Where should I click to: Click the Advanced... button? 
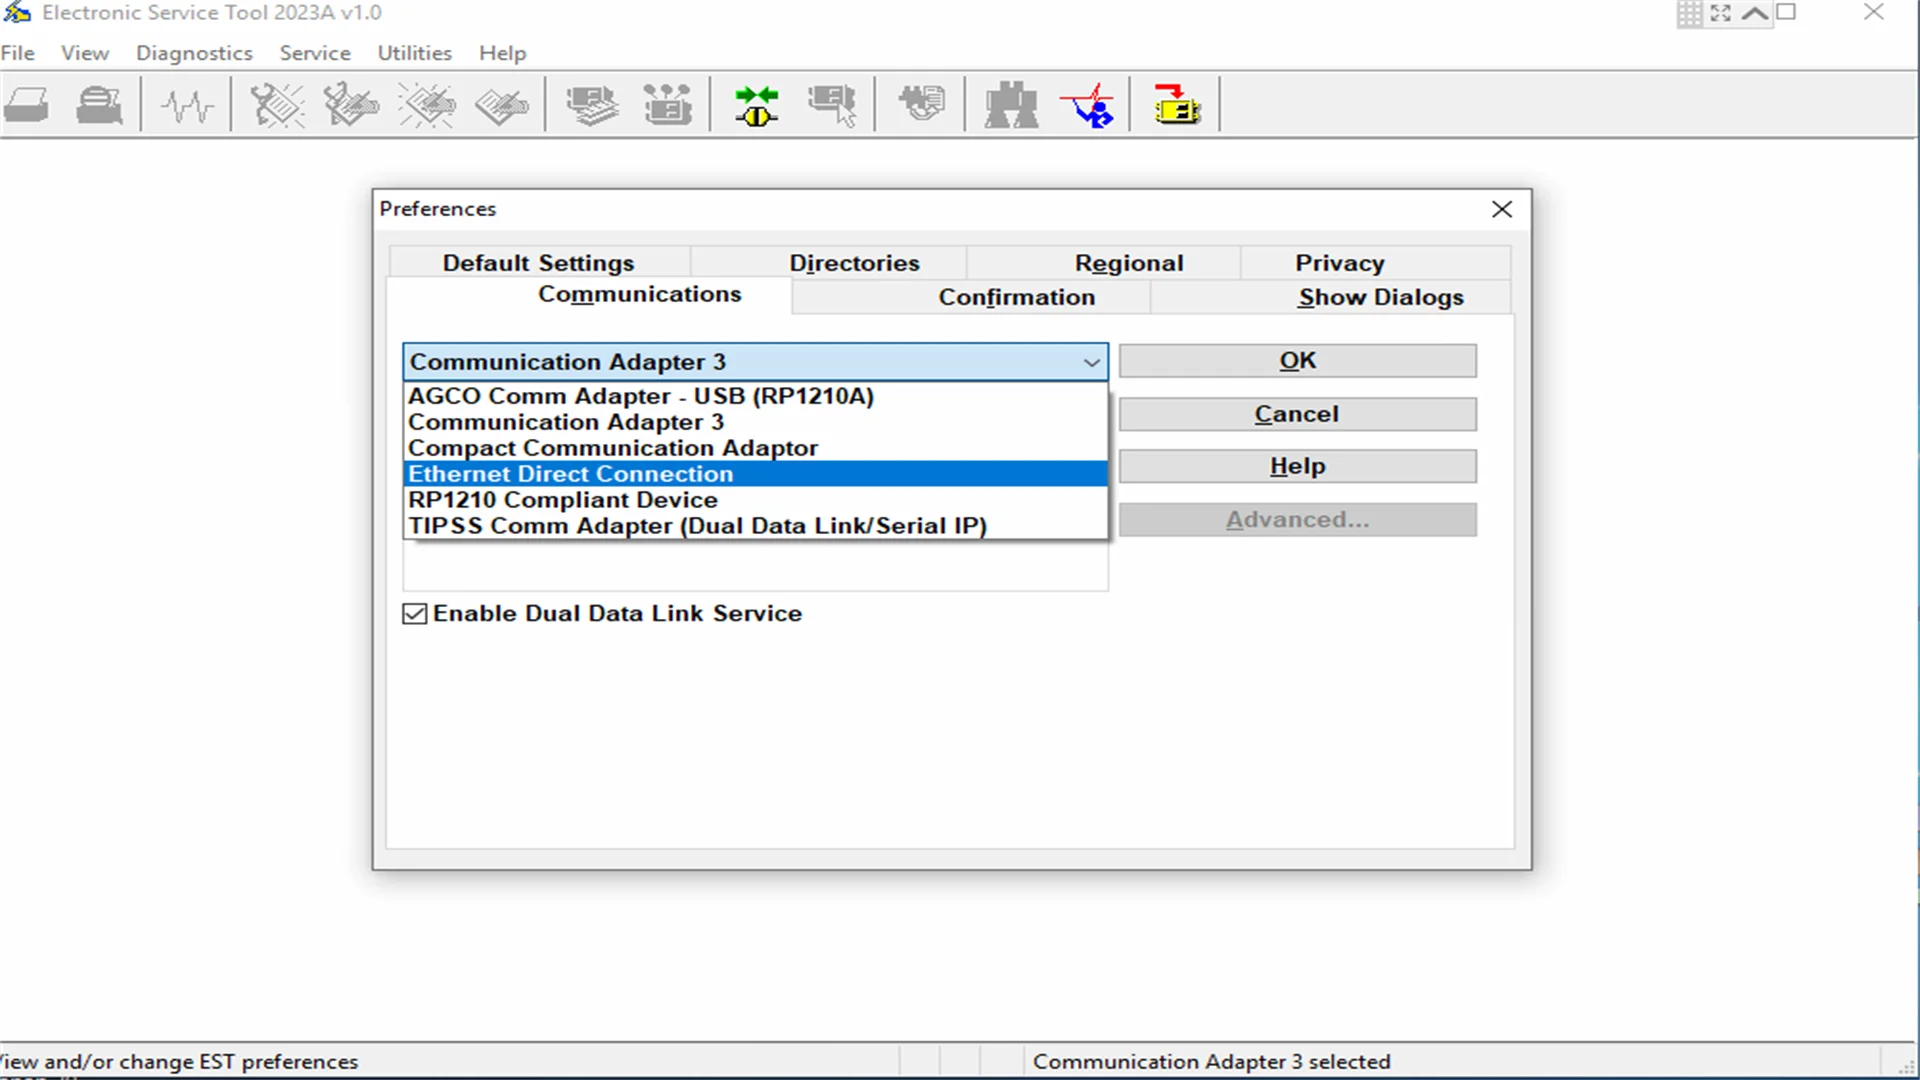pos(1297,520)
